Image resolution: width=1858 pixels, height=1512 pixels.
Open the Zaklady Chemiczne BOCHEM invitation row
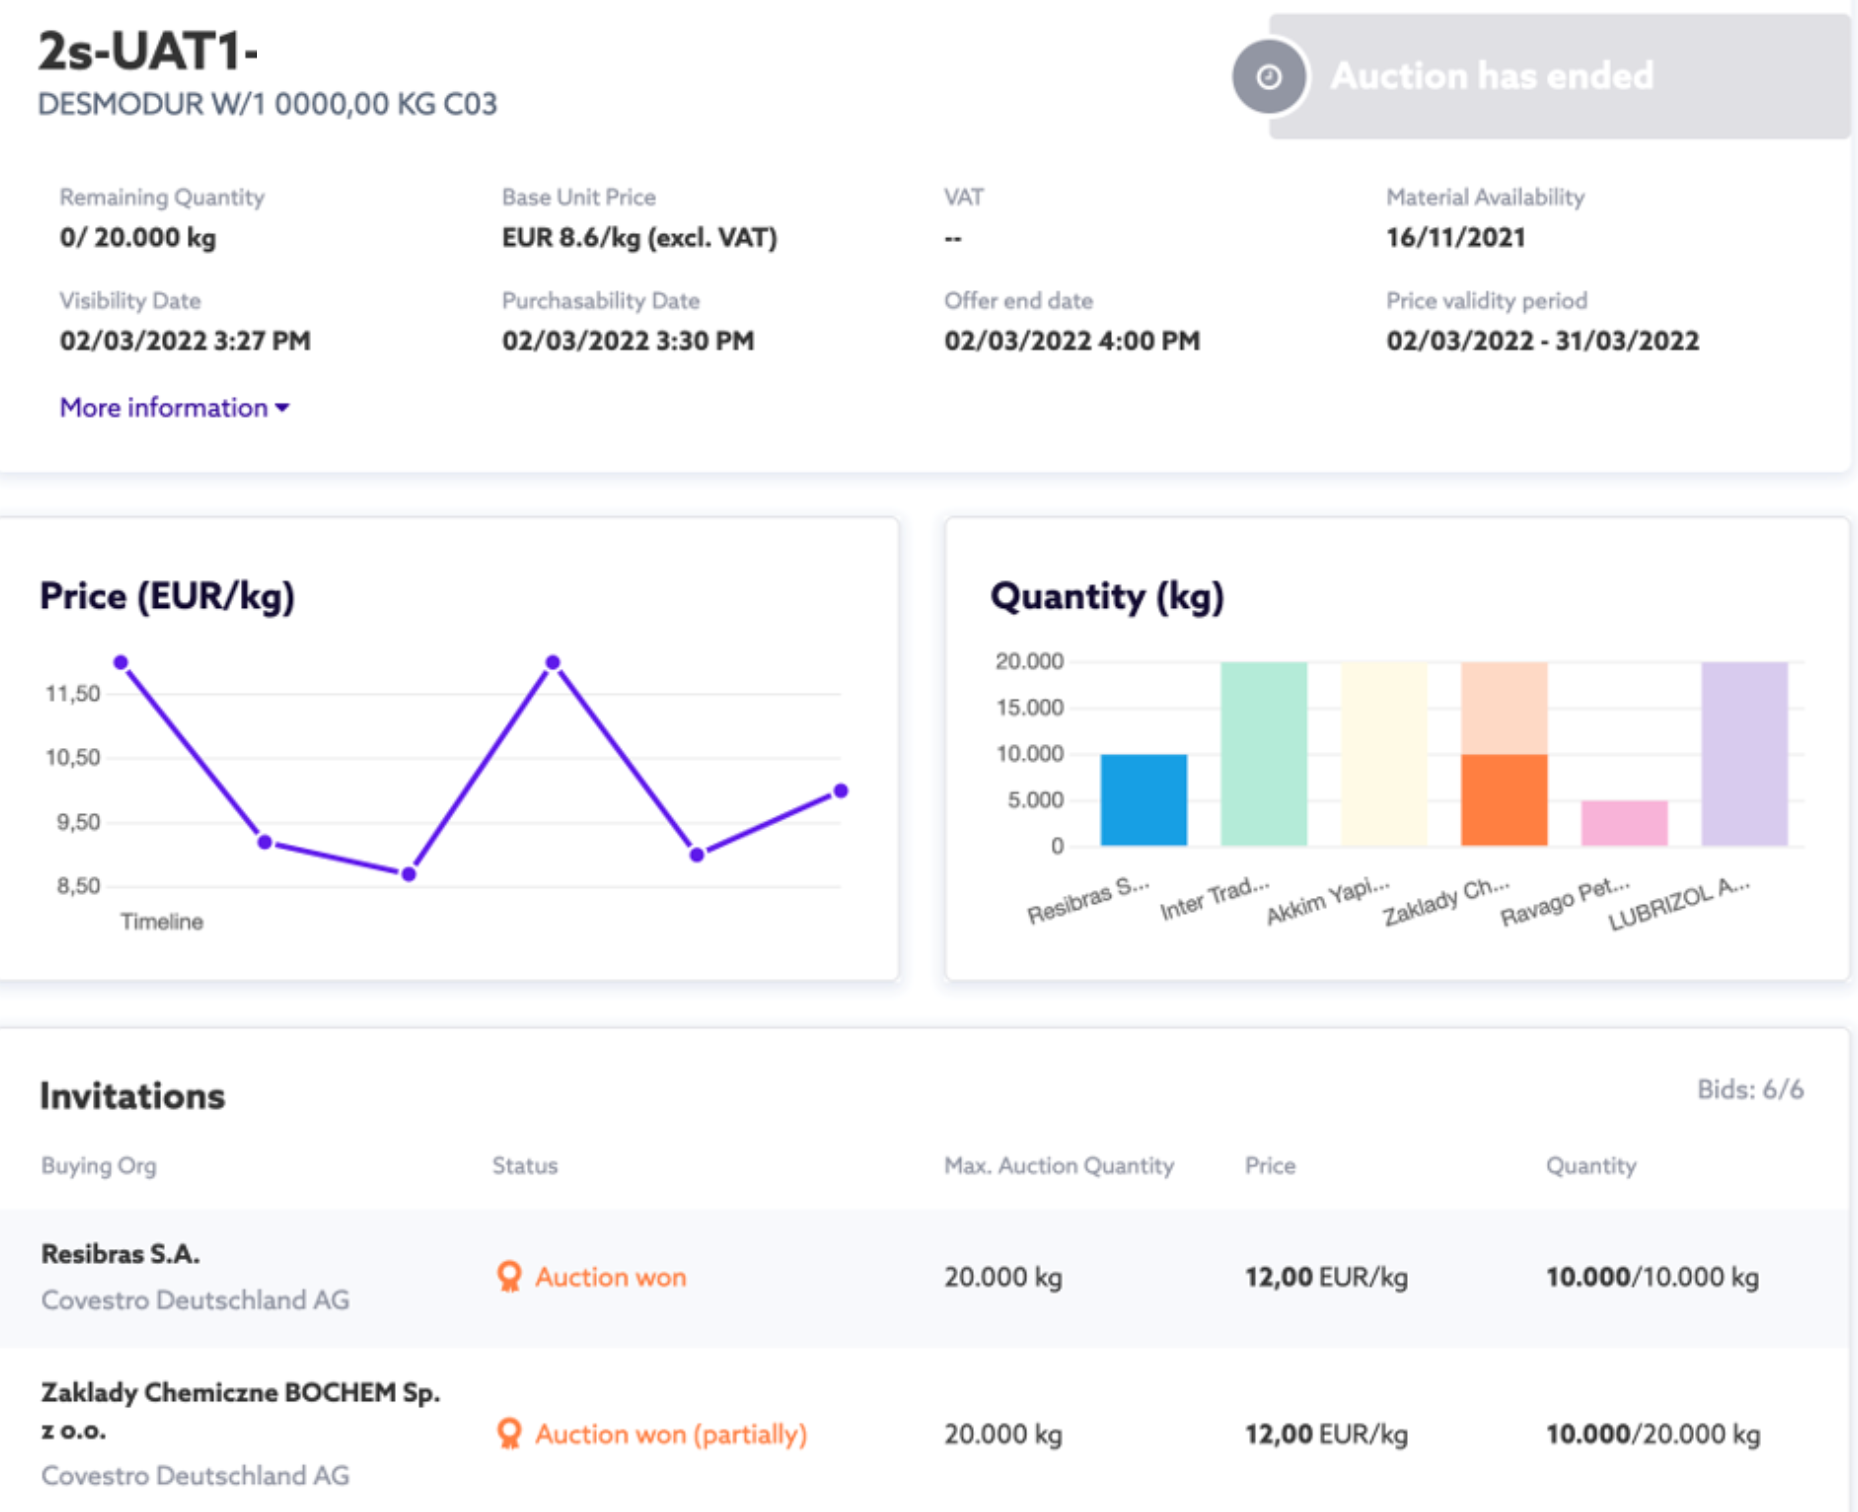[x=924, y=1431]
